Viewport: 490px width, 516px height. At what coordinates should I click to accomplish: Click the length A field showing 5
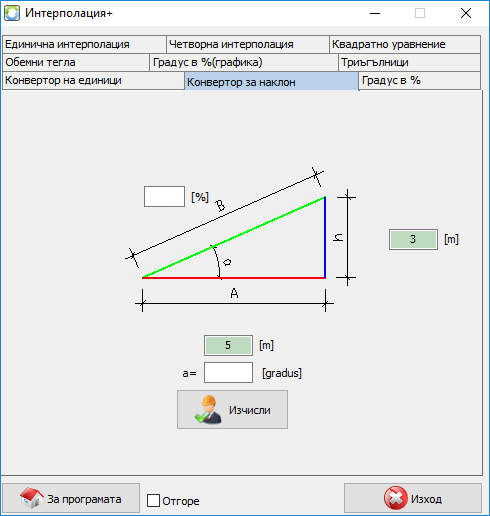point(228,345)
